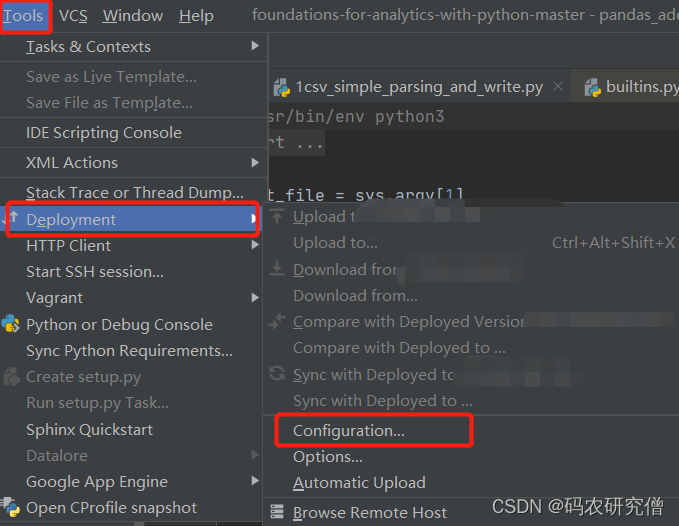Screen dimensions: 679x526
Task: Click the Create setup.py file icon
Action: [x=12, y=376]
